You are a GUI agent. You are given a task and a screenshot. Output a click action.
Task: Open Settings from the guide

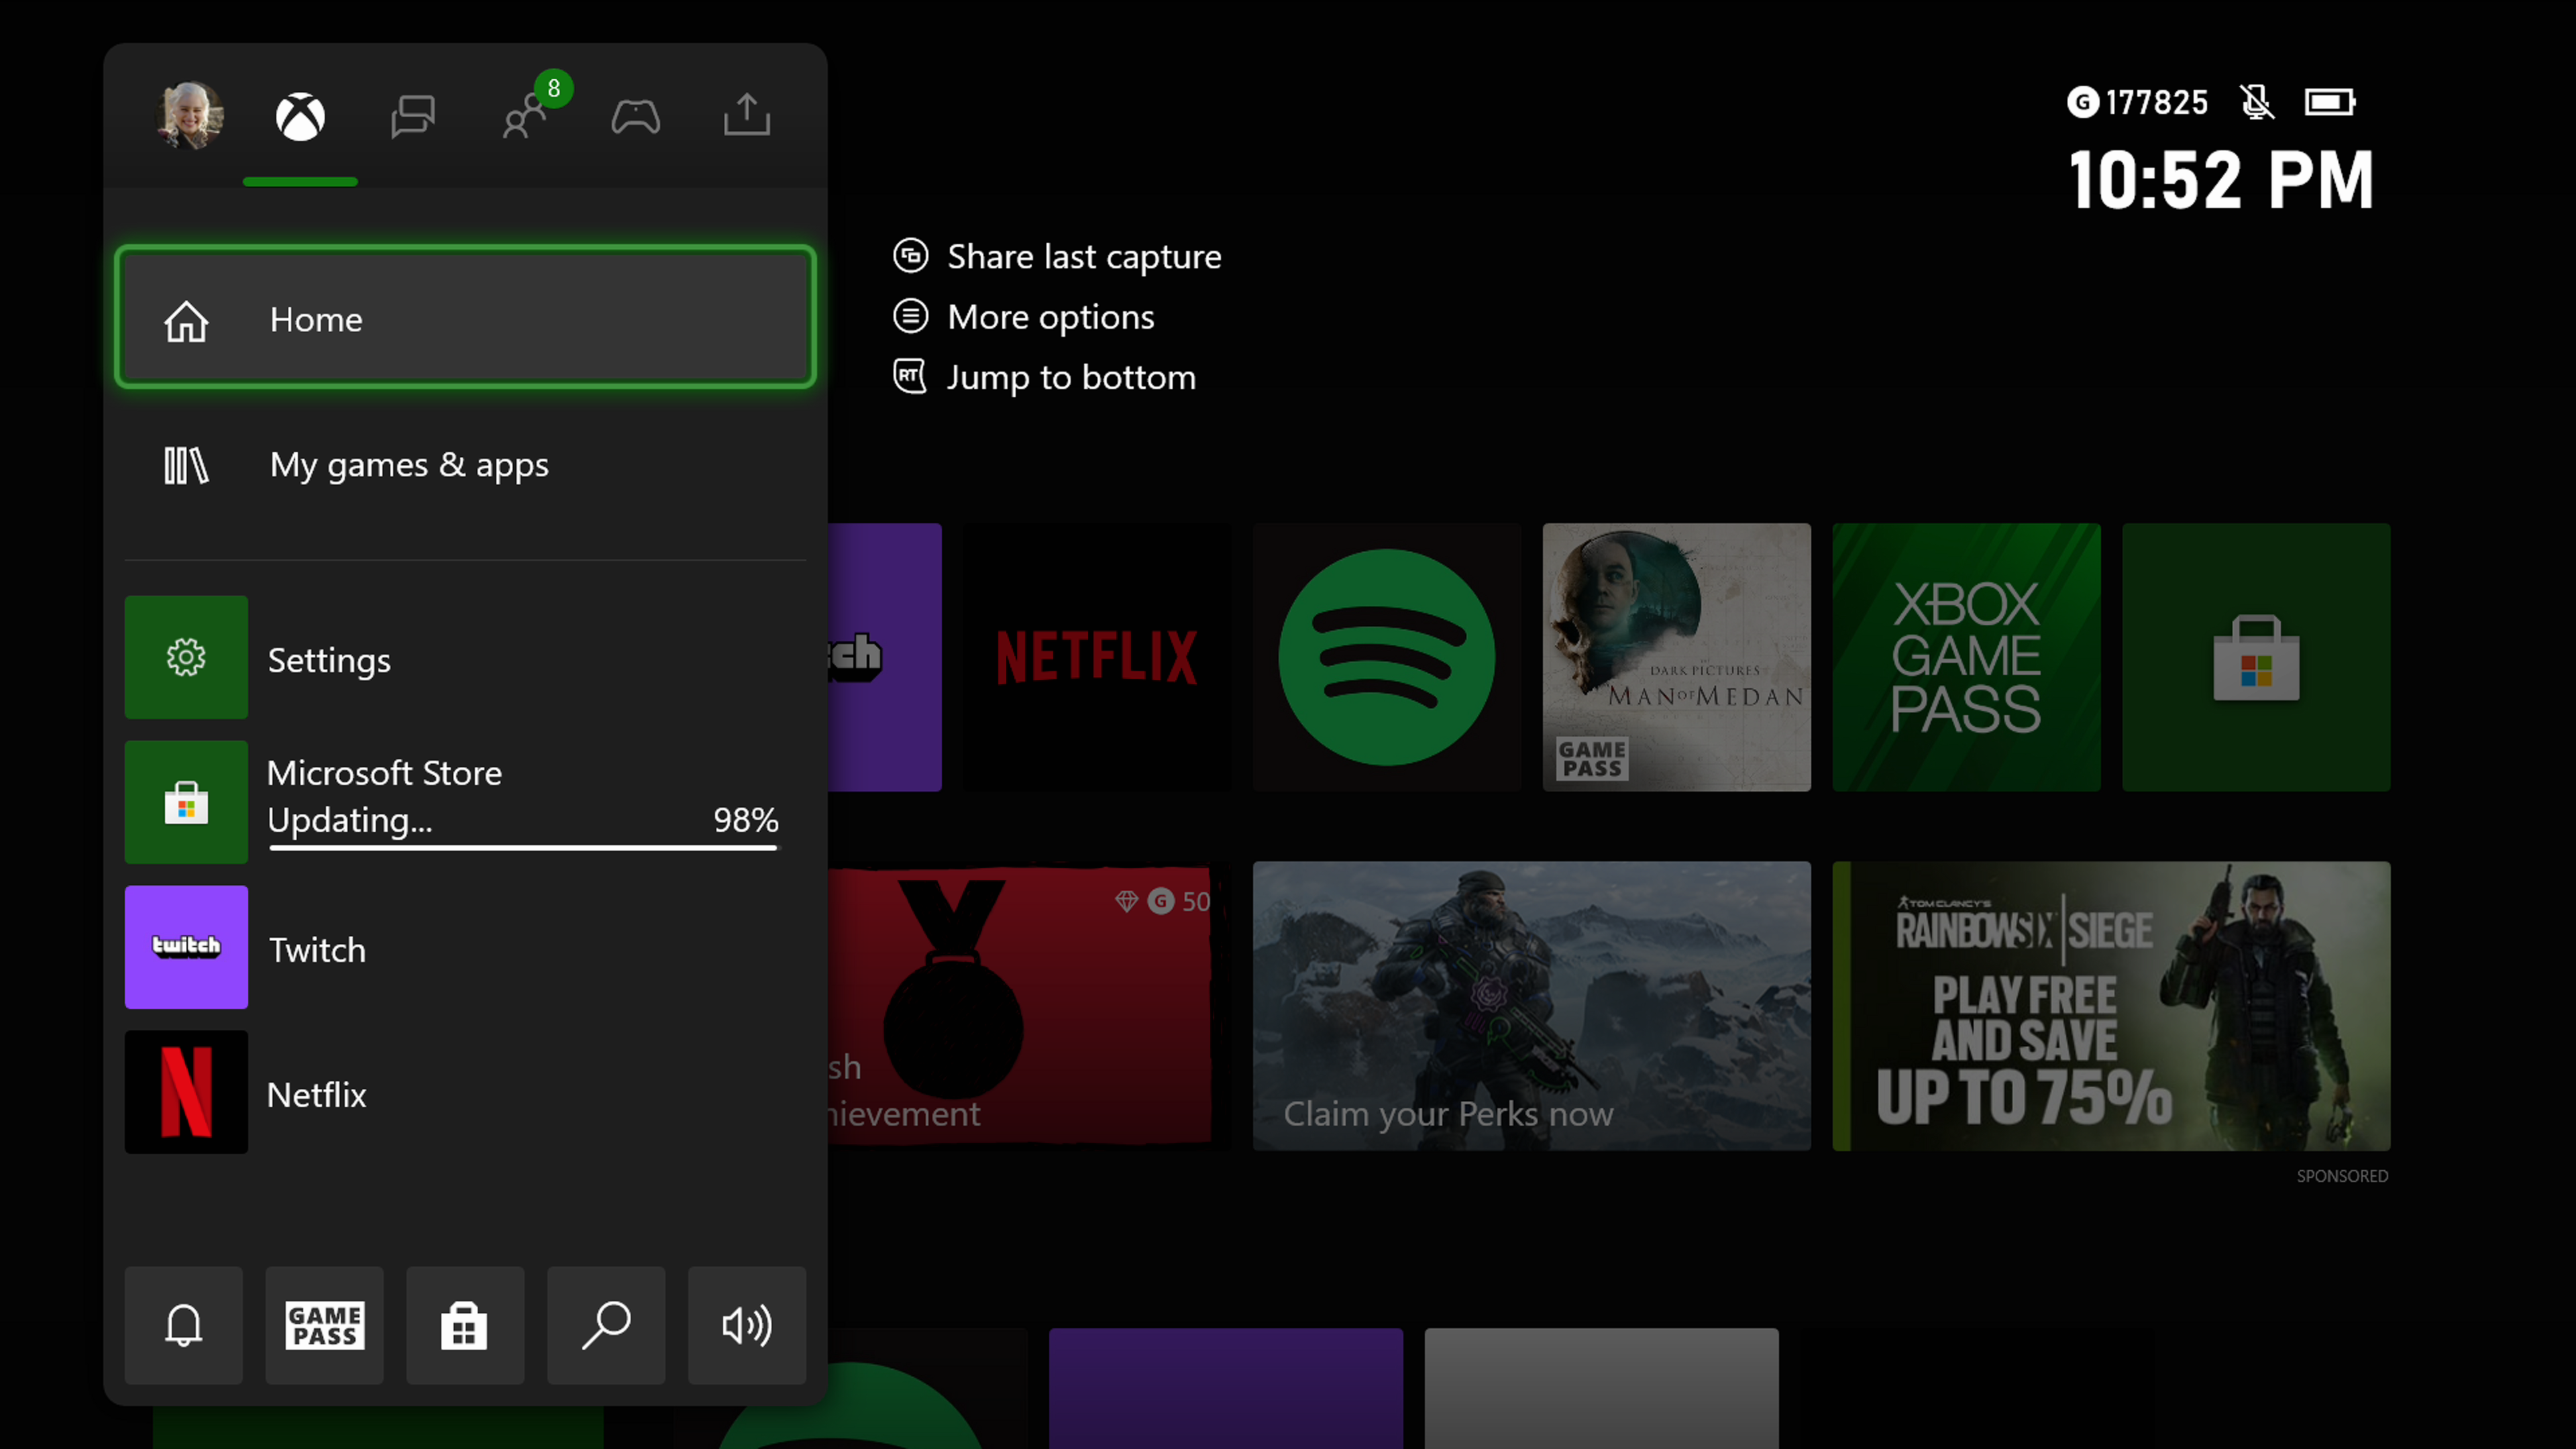[x=465, y=657]
